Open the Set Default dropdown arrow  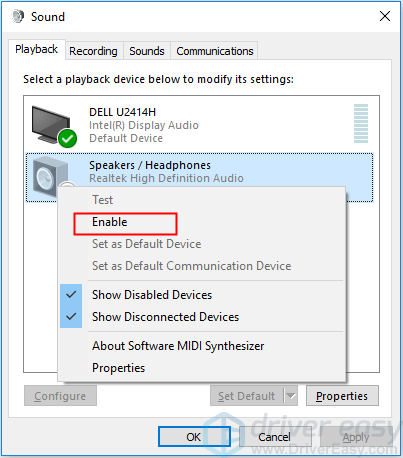[291, 396]
